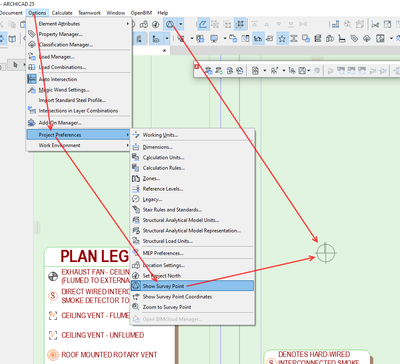This screenshot has height=364, width=400.
Task: Click the survey point crosshair marker
Action: pyautogui.click(x=325, y=253)
